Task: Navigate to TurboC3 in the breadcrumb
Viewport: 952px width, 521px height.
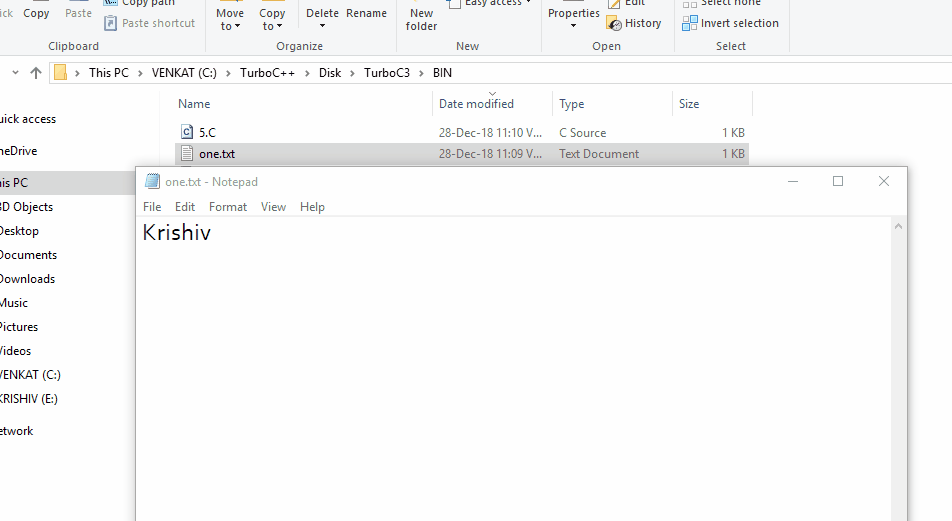Action: (x=386, y=73)
